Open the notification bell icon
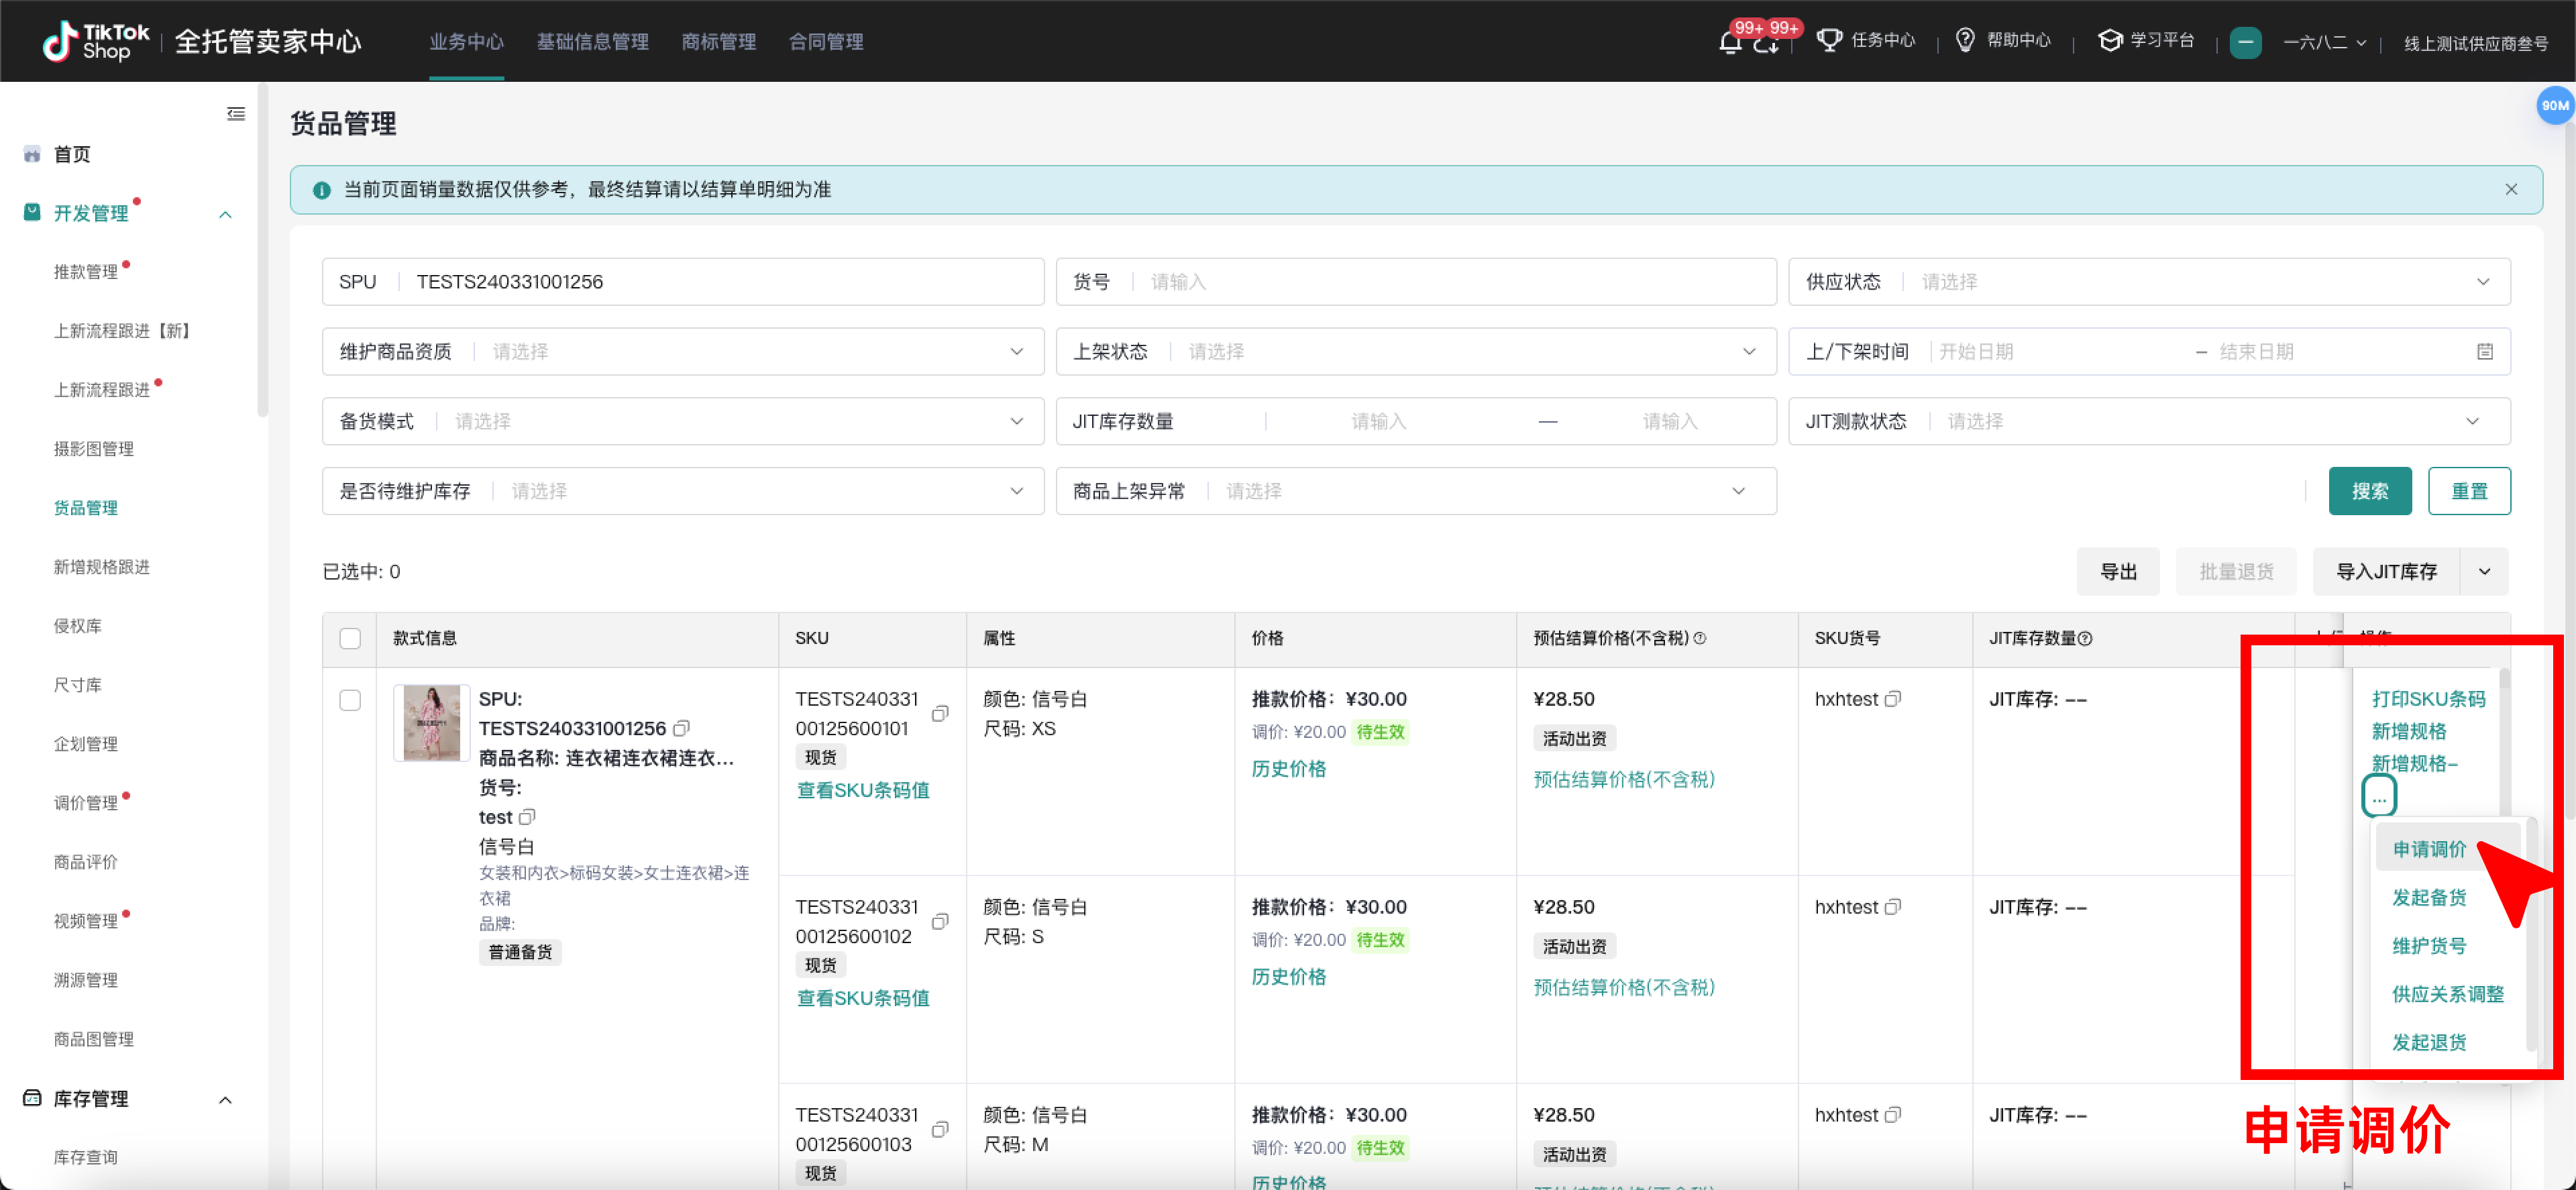Screen dimensions: 2576x1190 click(x=1729, y=42)
